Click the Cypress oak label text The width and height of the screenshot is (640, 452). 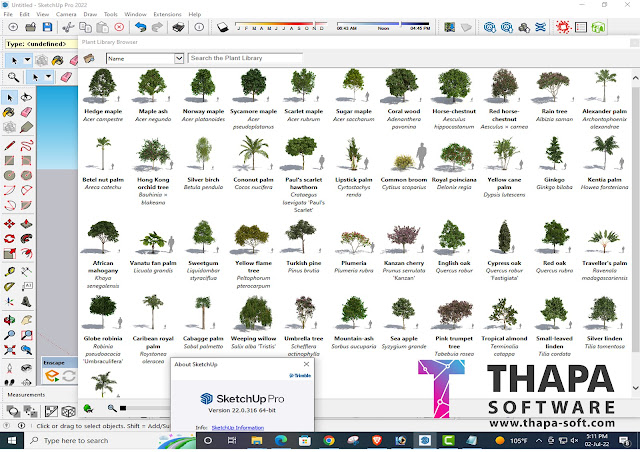point(504,263)
